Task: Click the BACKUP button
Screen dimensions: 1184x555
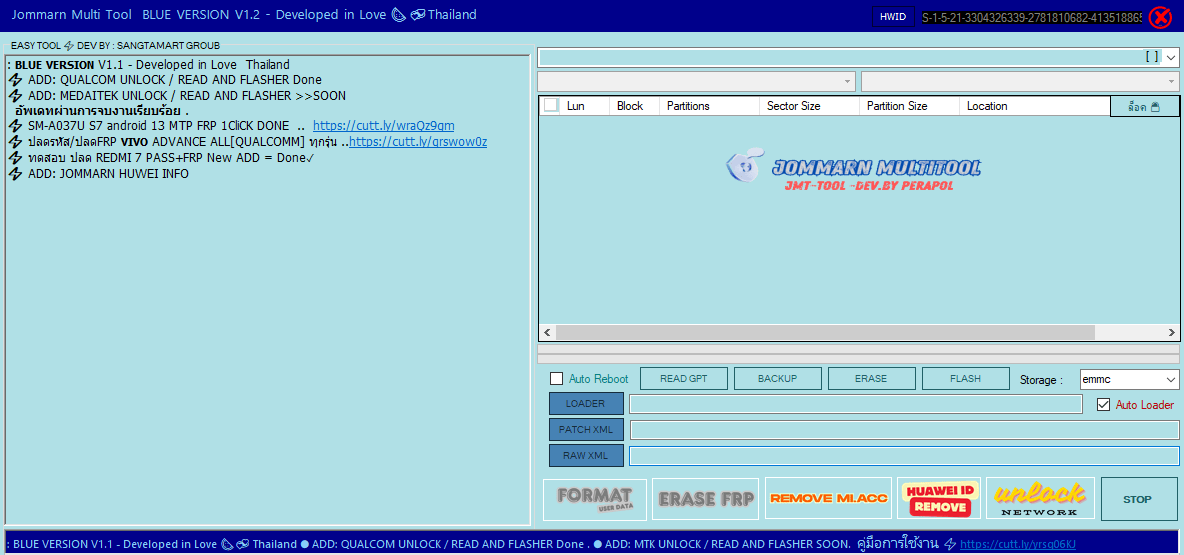Action: pos(778,378)
